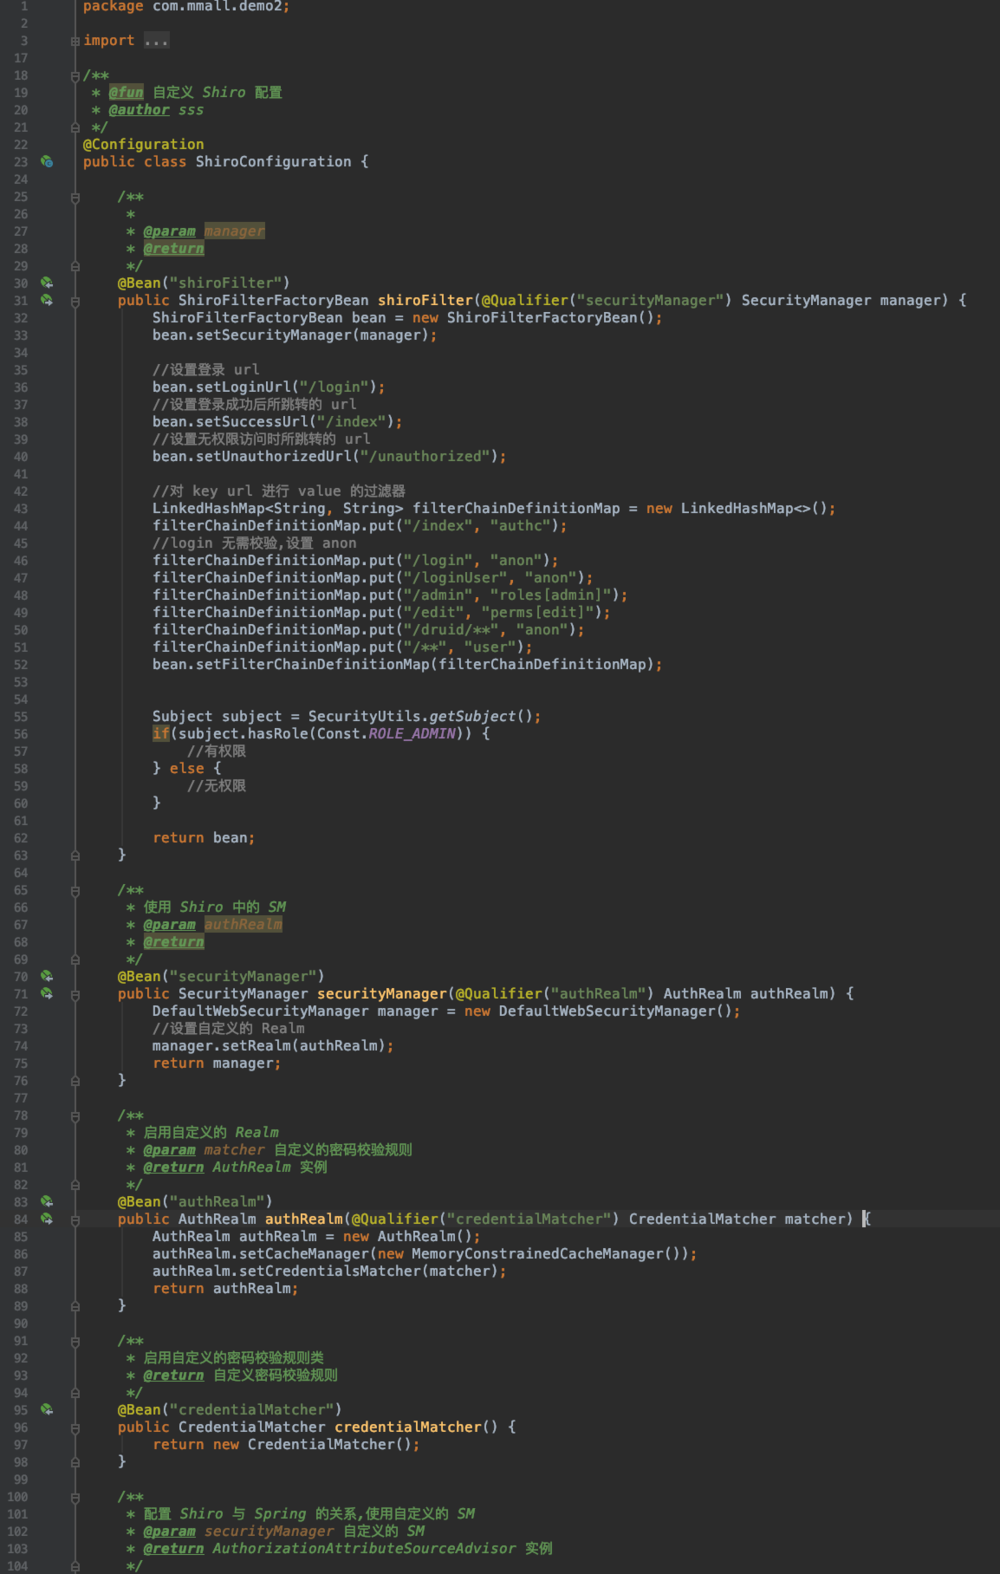Click the highlighted authRealm param on line 67
The image size is (1000, 1574).
tap(243, 925)
